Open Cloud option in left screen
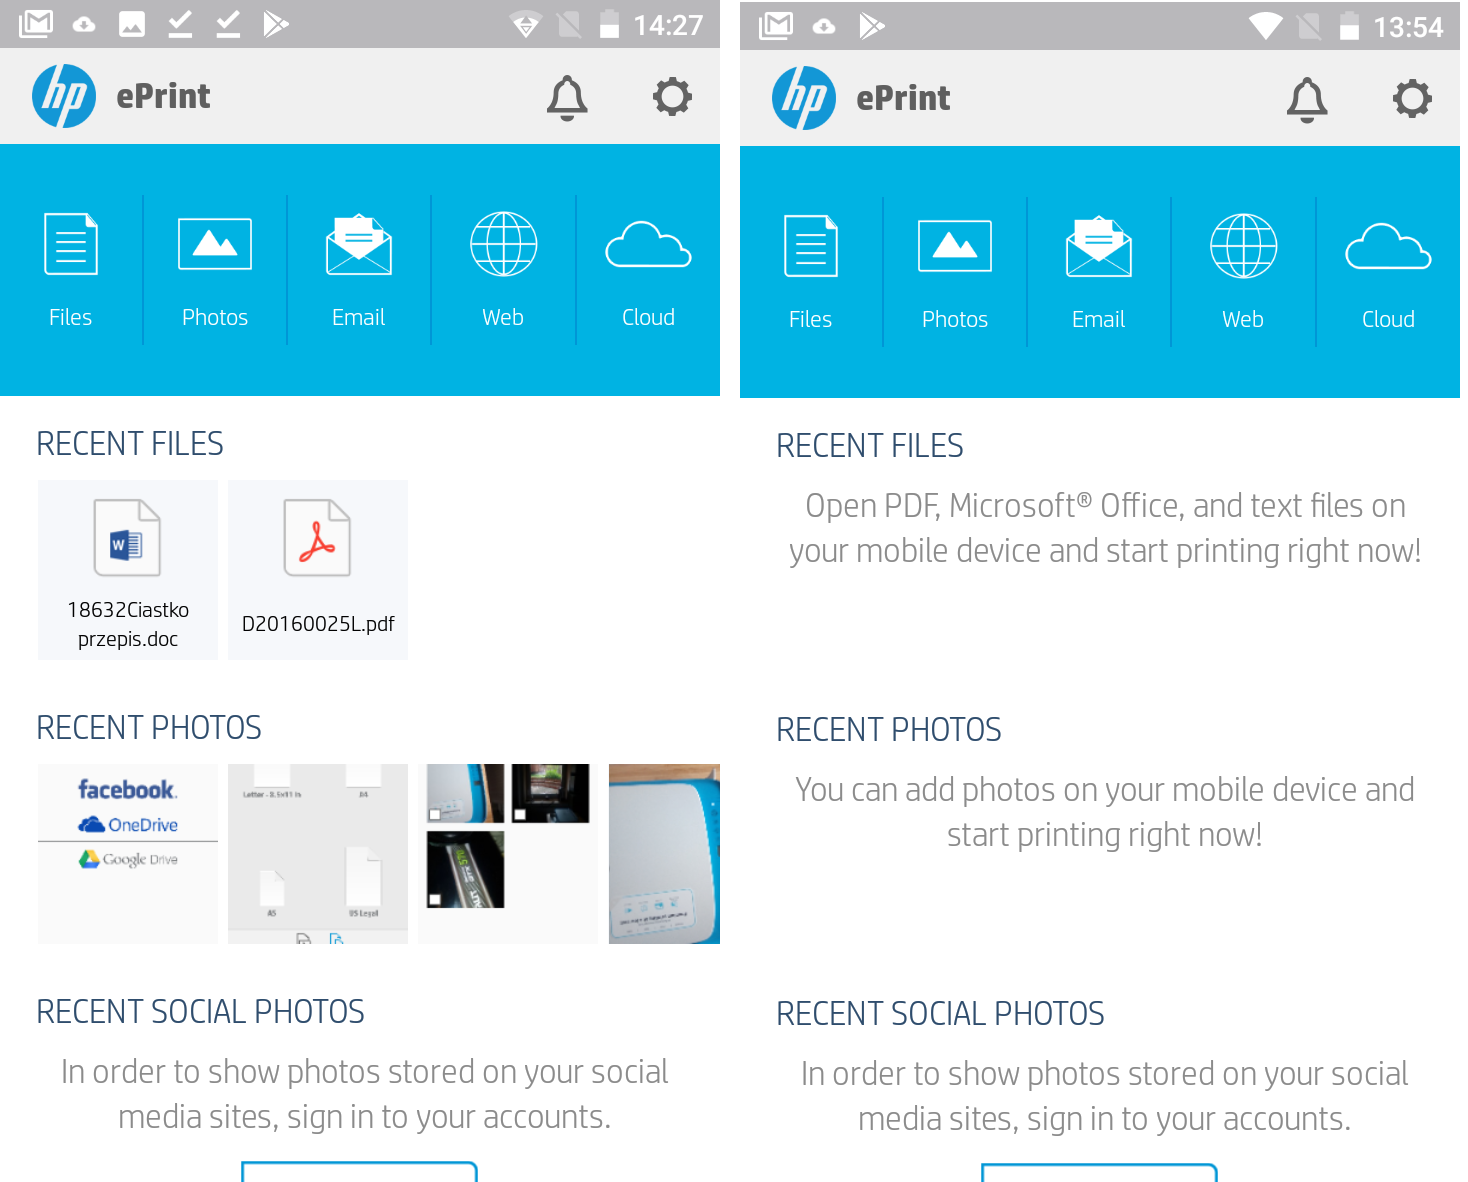 648,270
